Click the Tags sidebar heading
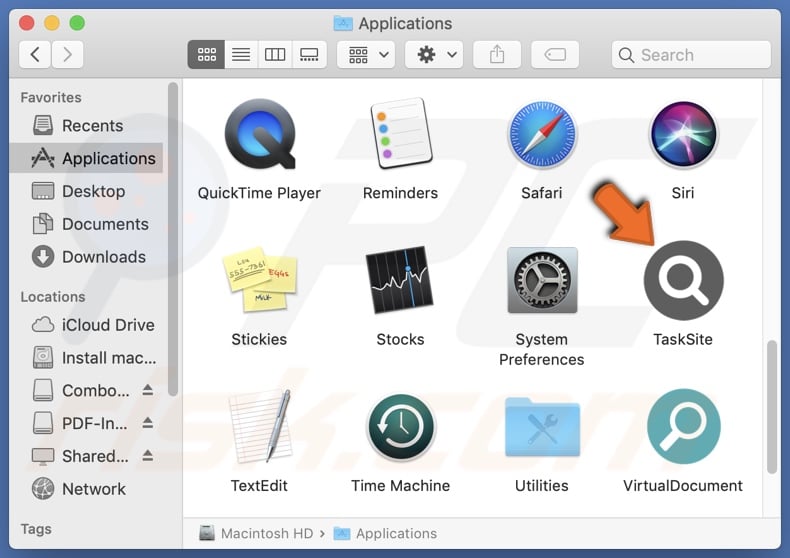This screenshot has width=790, height=558. point(36,529)
